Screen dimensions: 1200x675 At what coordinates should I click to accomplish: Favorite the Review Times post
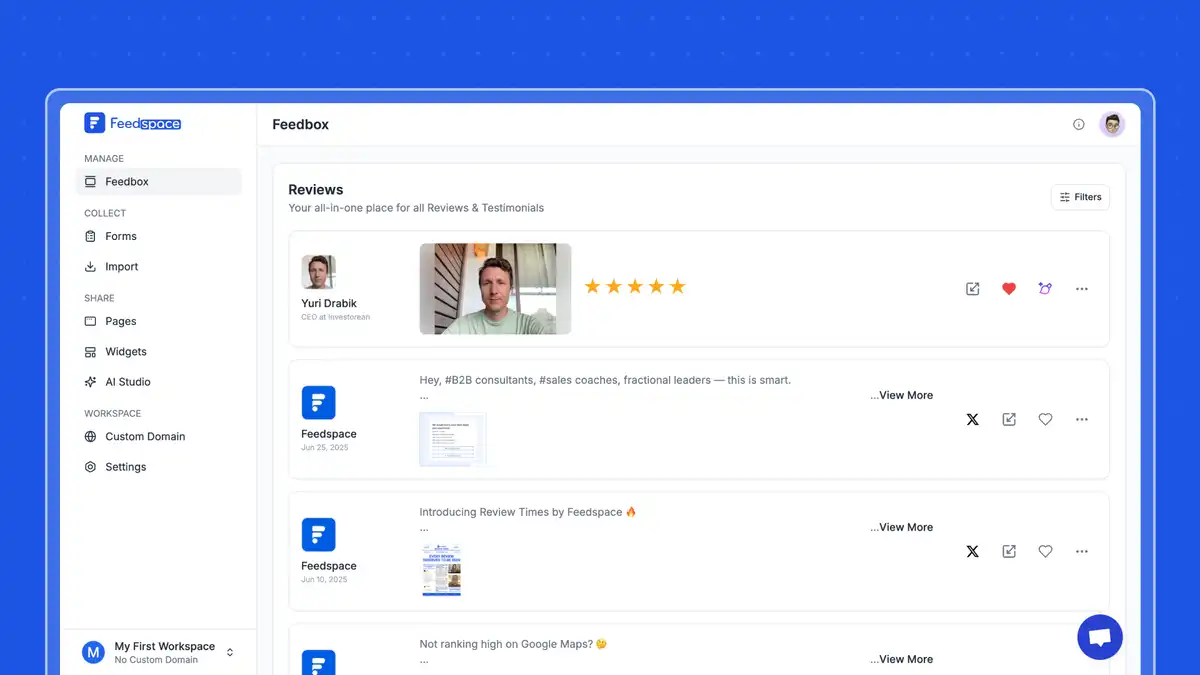pos(1045,551)
